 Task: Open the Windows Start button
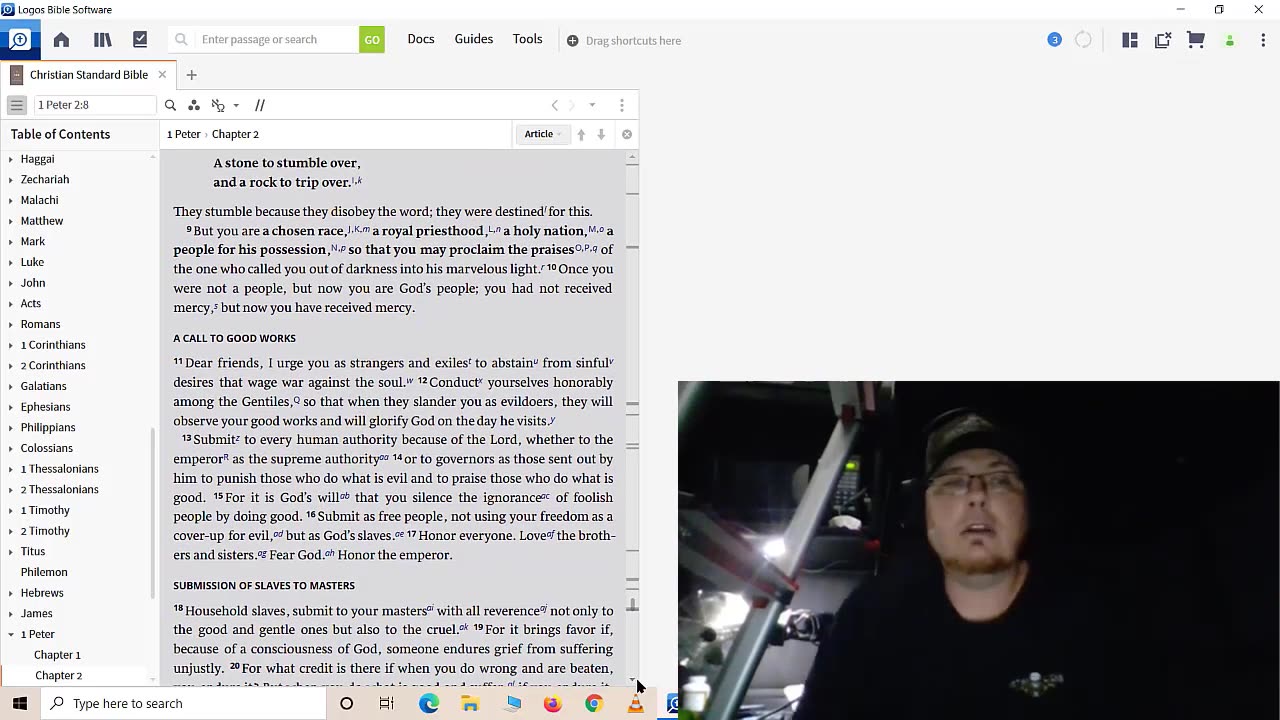click(x=20, y=703)
